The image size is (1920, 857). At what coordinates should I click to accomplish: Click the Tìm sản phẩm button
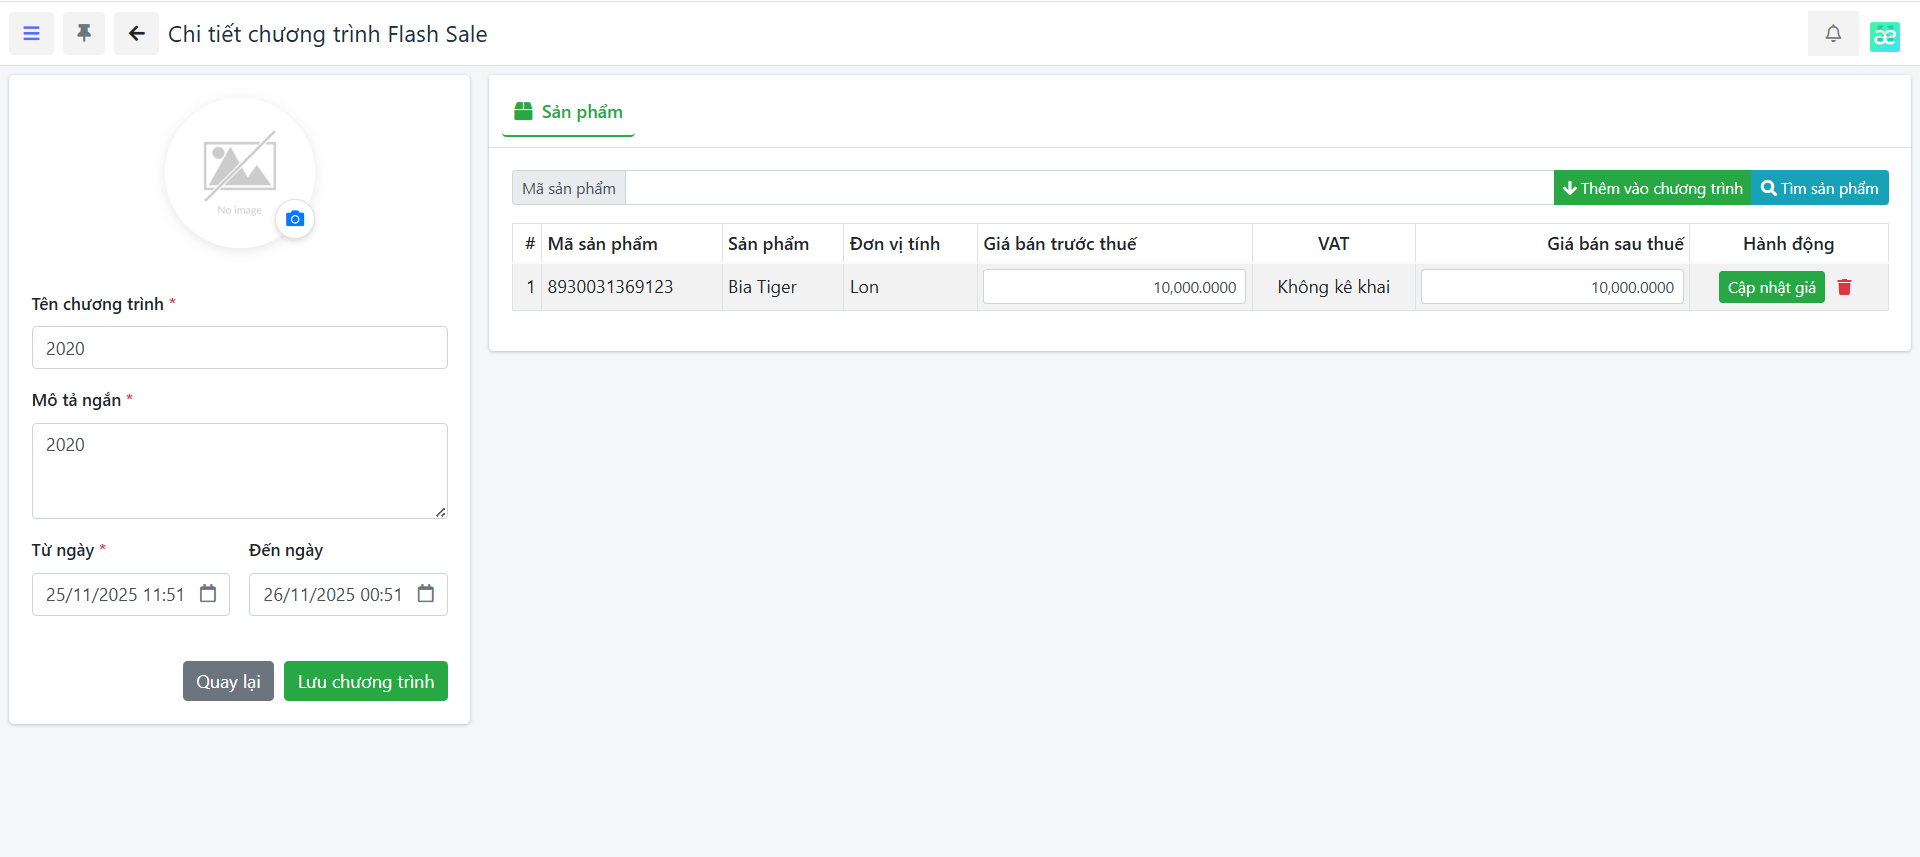click(1819, 188)
